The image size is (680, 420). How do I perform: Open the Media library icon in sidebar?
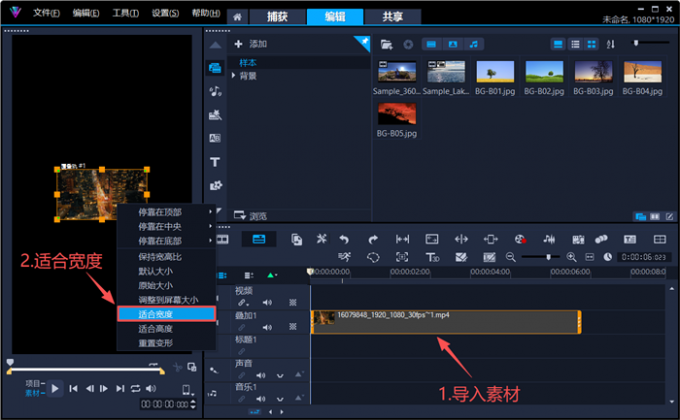click(x=215, y=68)
